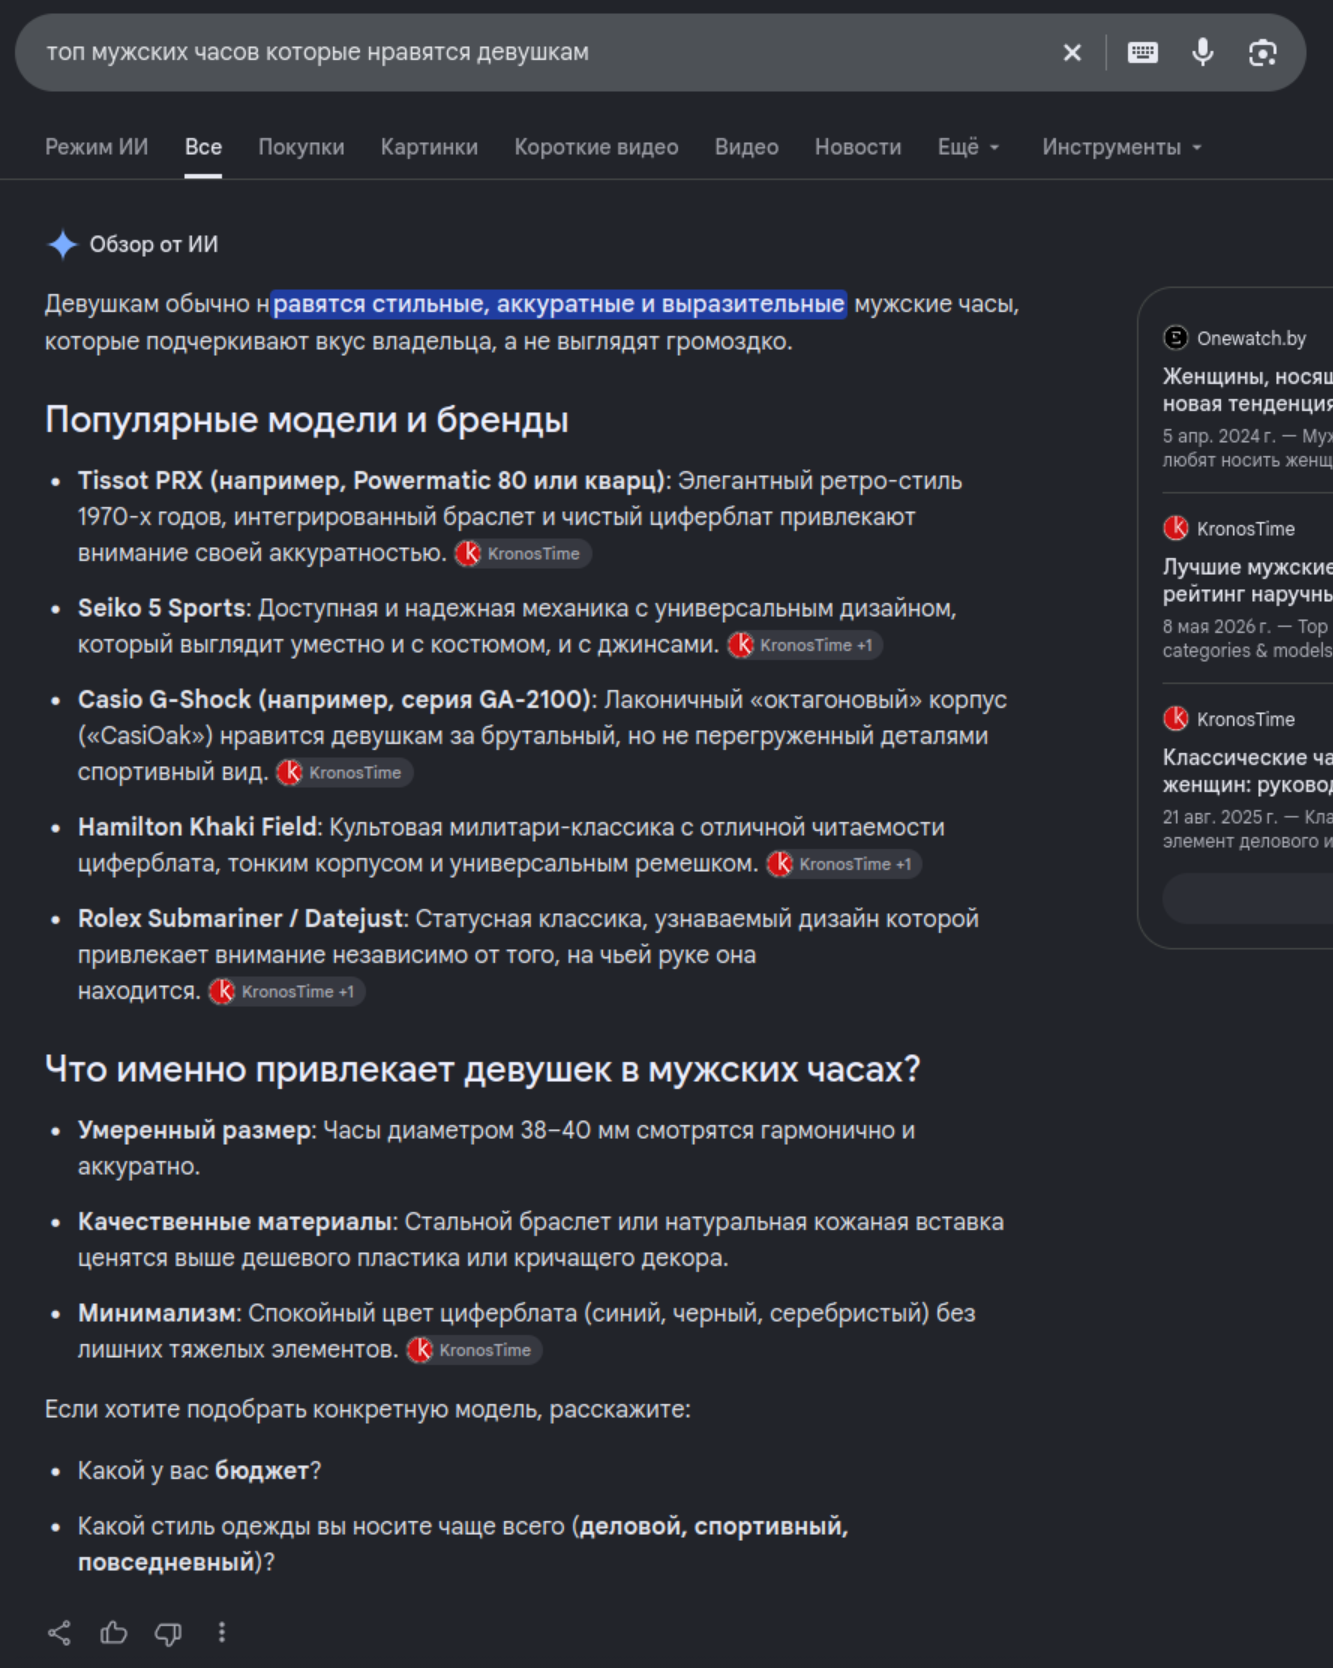Open KronosTime chip after Минимализм item
Screen dimensions: 1333x1668
coord(474,1350)
